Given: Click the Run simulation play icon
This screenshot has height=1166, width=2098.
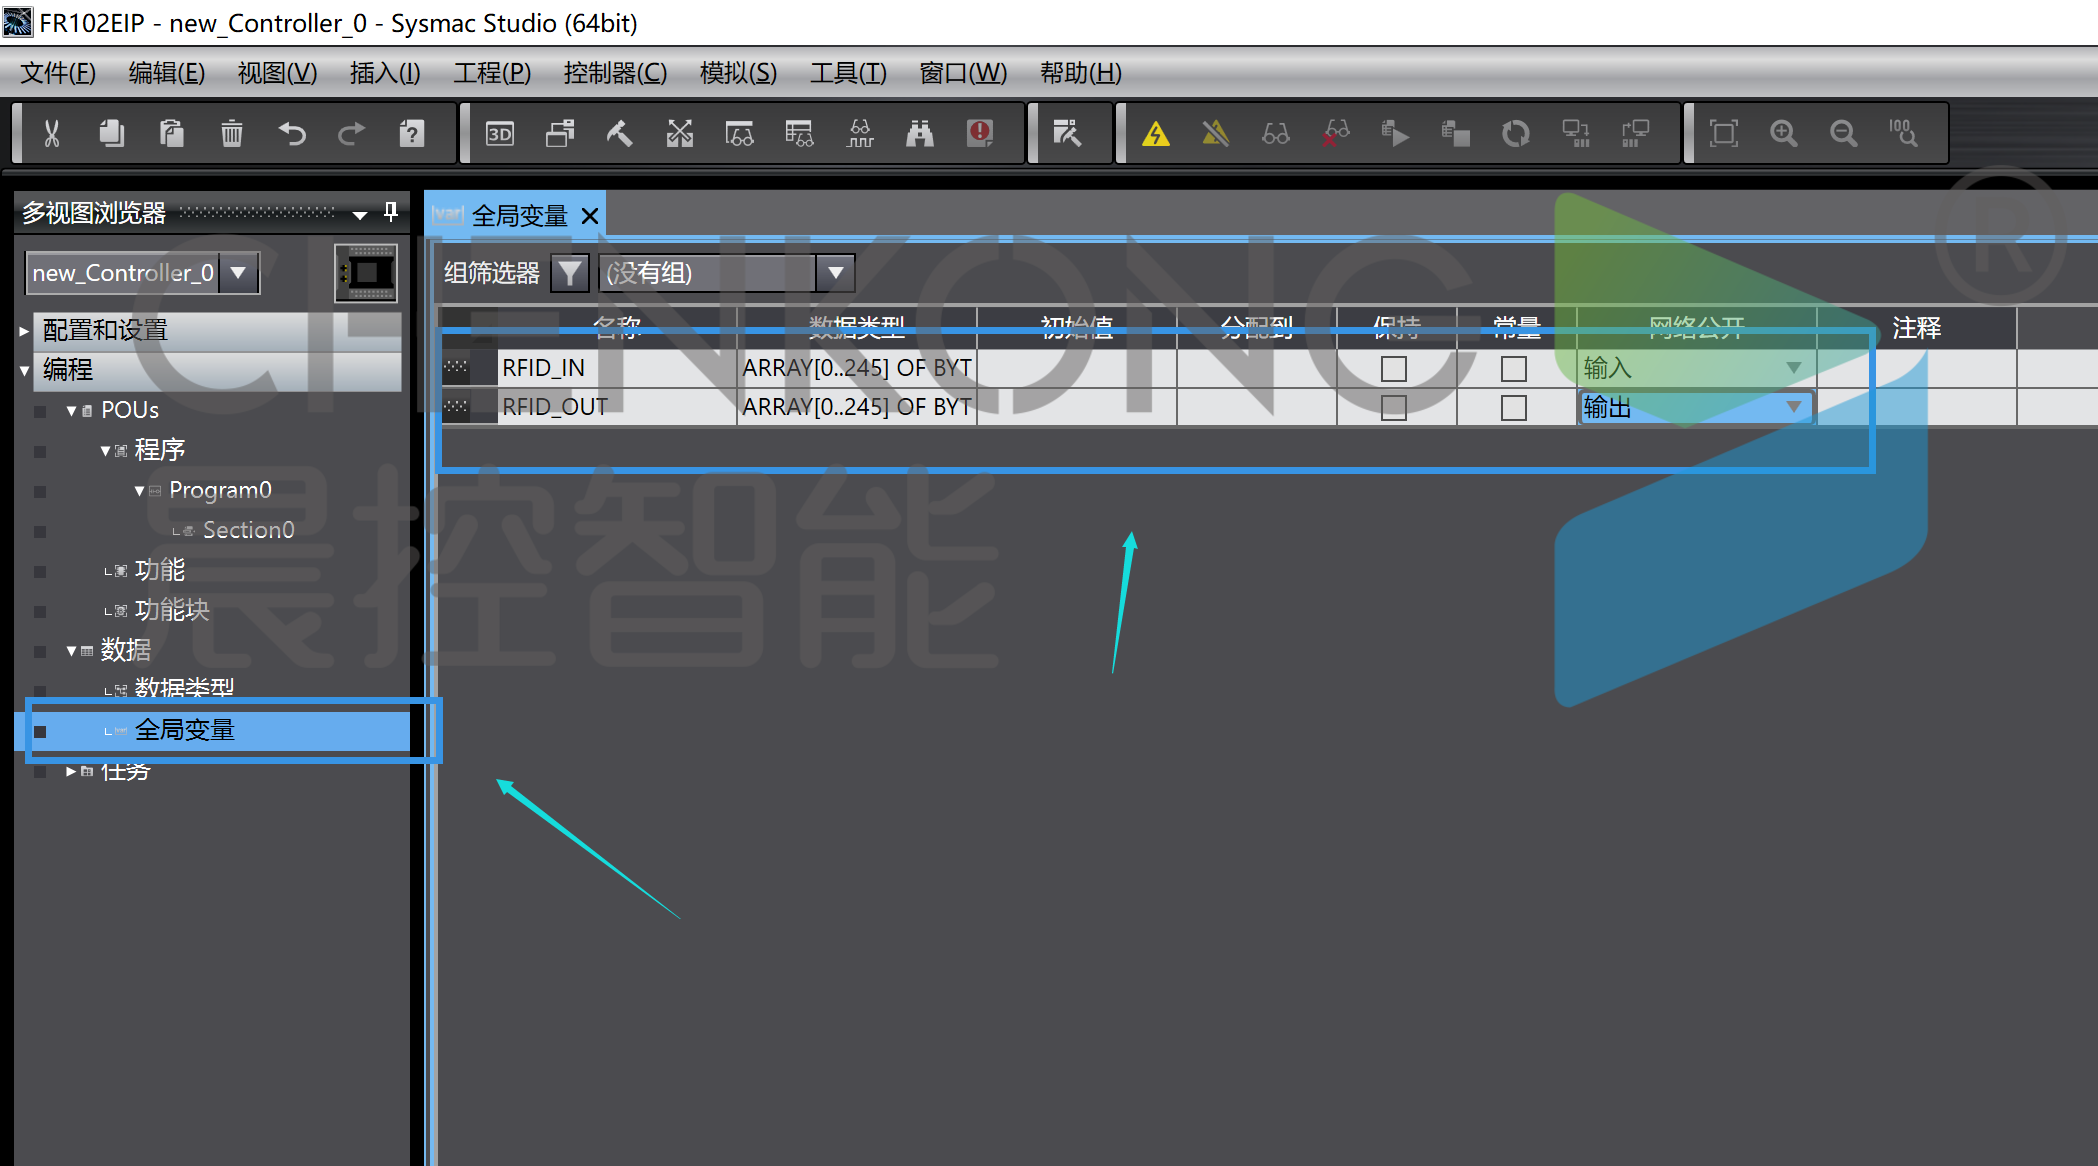Looking at the screenshot, I should coord(1396,133).
